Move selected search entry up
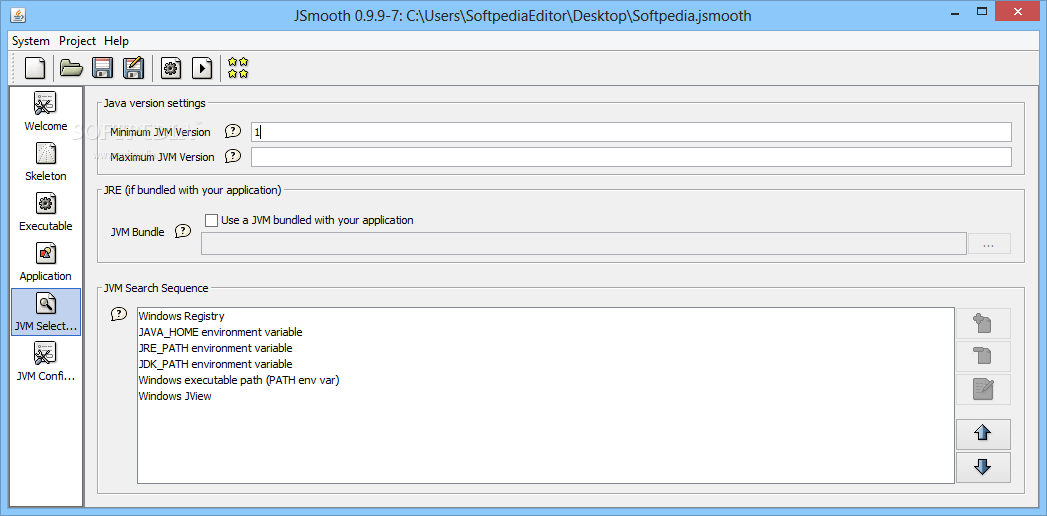This screenshot has height=516, width=1047. (x=983, y=435)
